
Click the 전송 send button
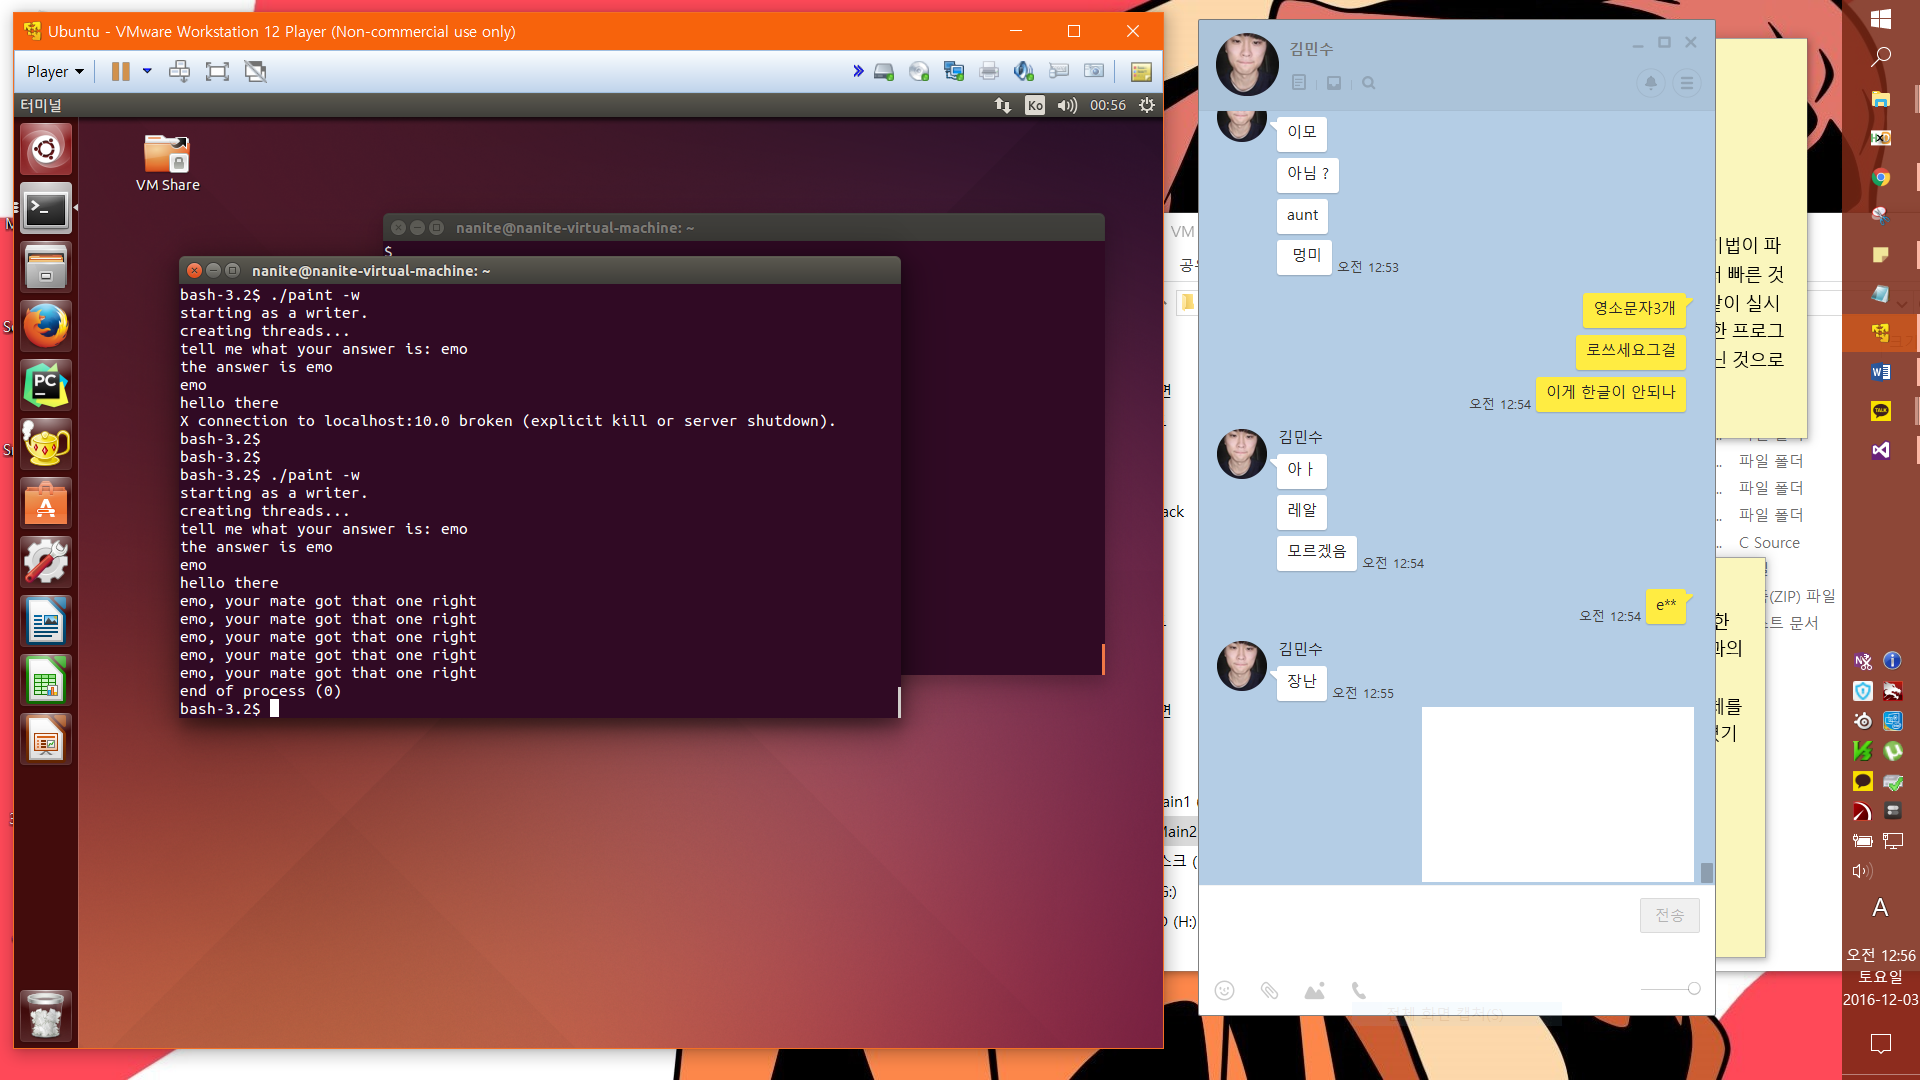(x=1669, y=915)
